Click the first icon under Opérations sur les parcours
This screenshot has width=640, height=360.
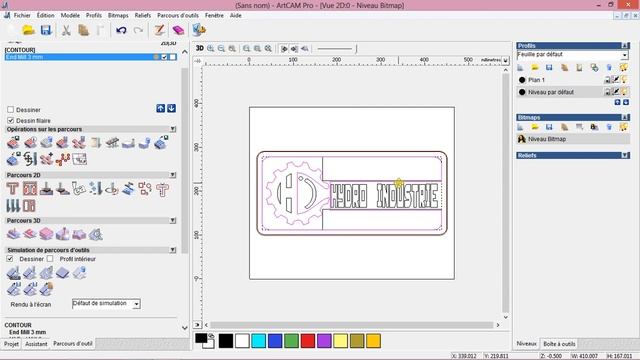click(13, 142)
